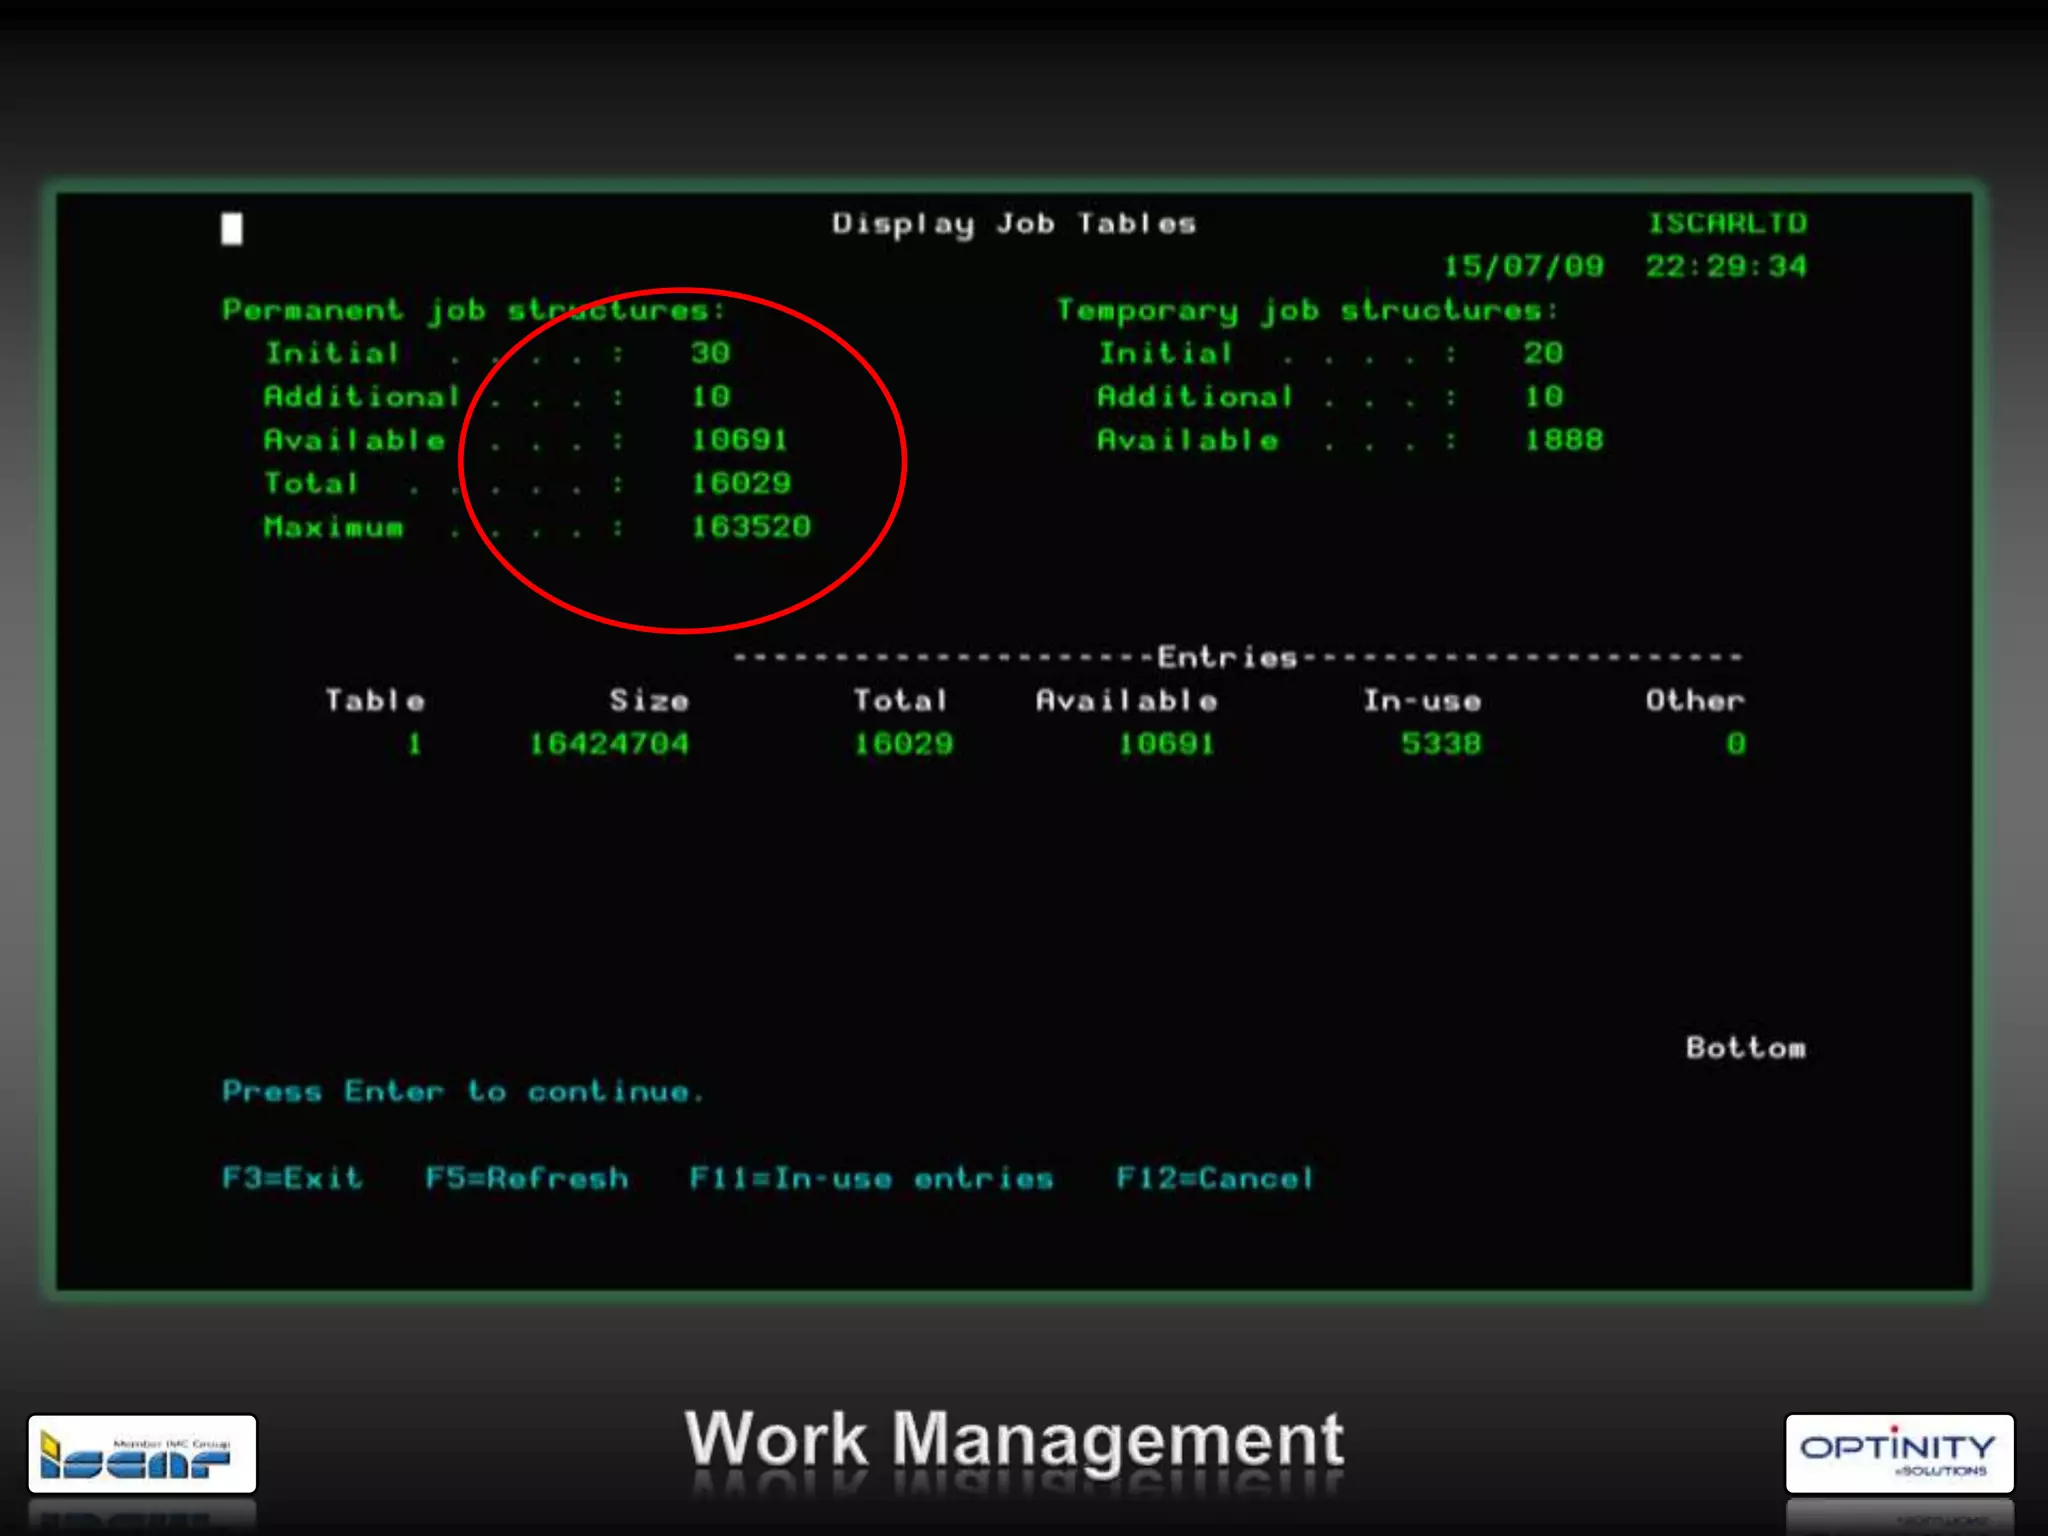This screenshot has width=2048, height=1536.
Task: Click the Temporary job structures heading
Action: tap(1307, 310)
